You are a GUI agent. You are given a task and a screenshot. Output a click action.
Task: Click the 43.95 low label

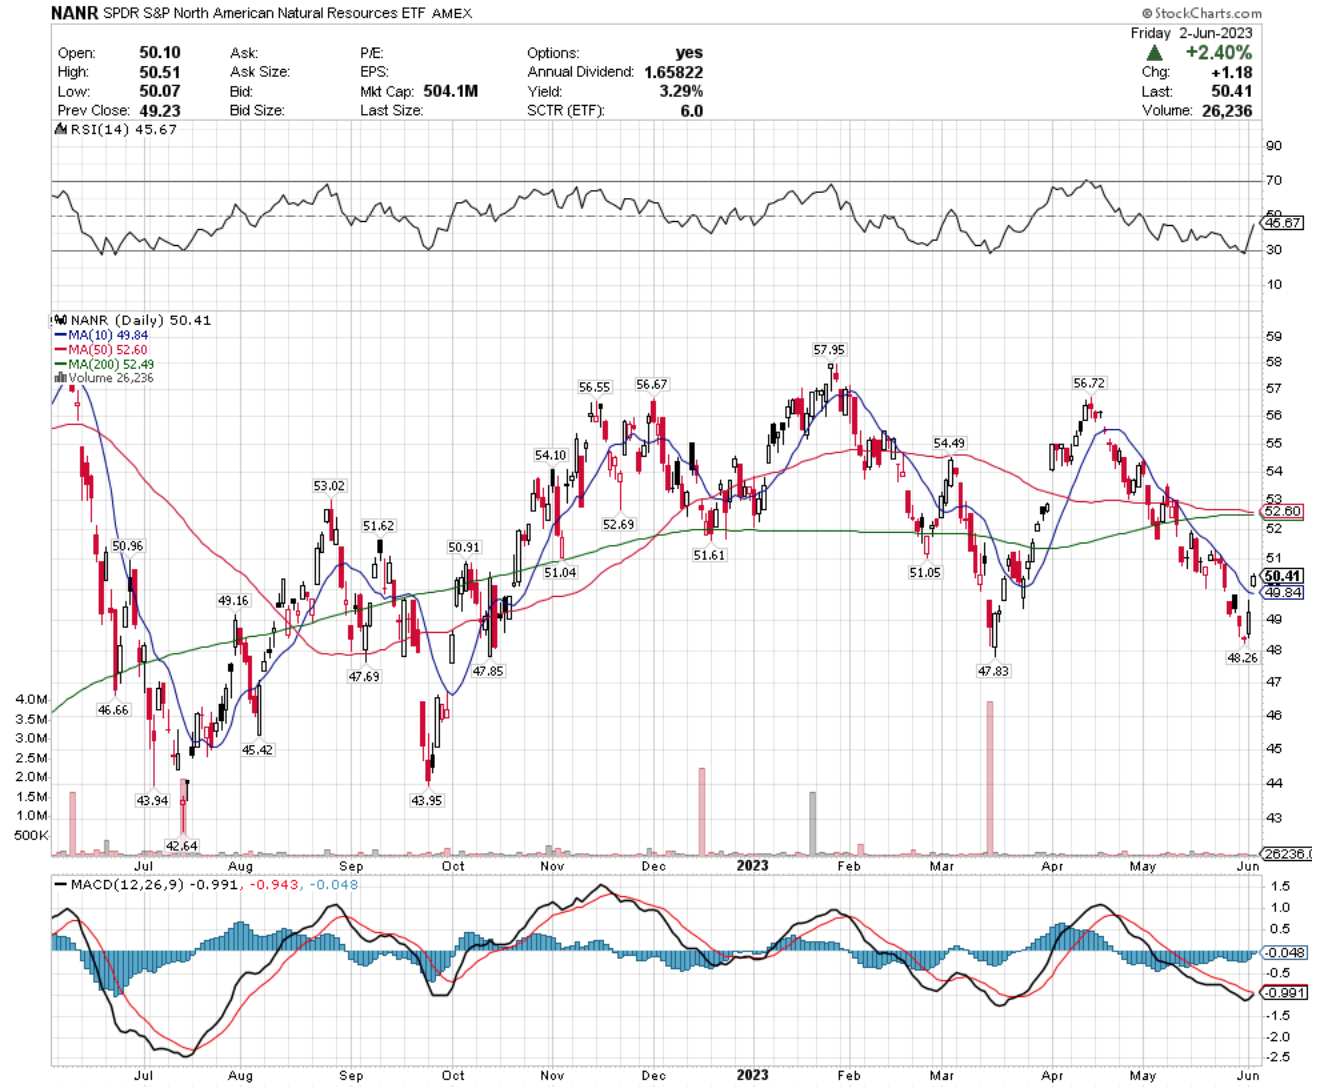click(426, 801)
